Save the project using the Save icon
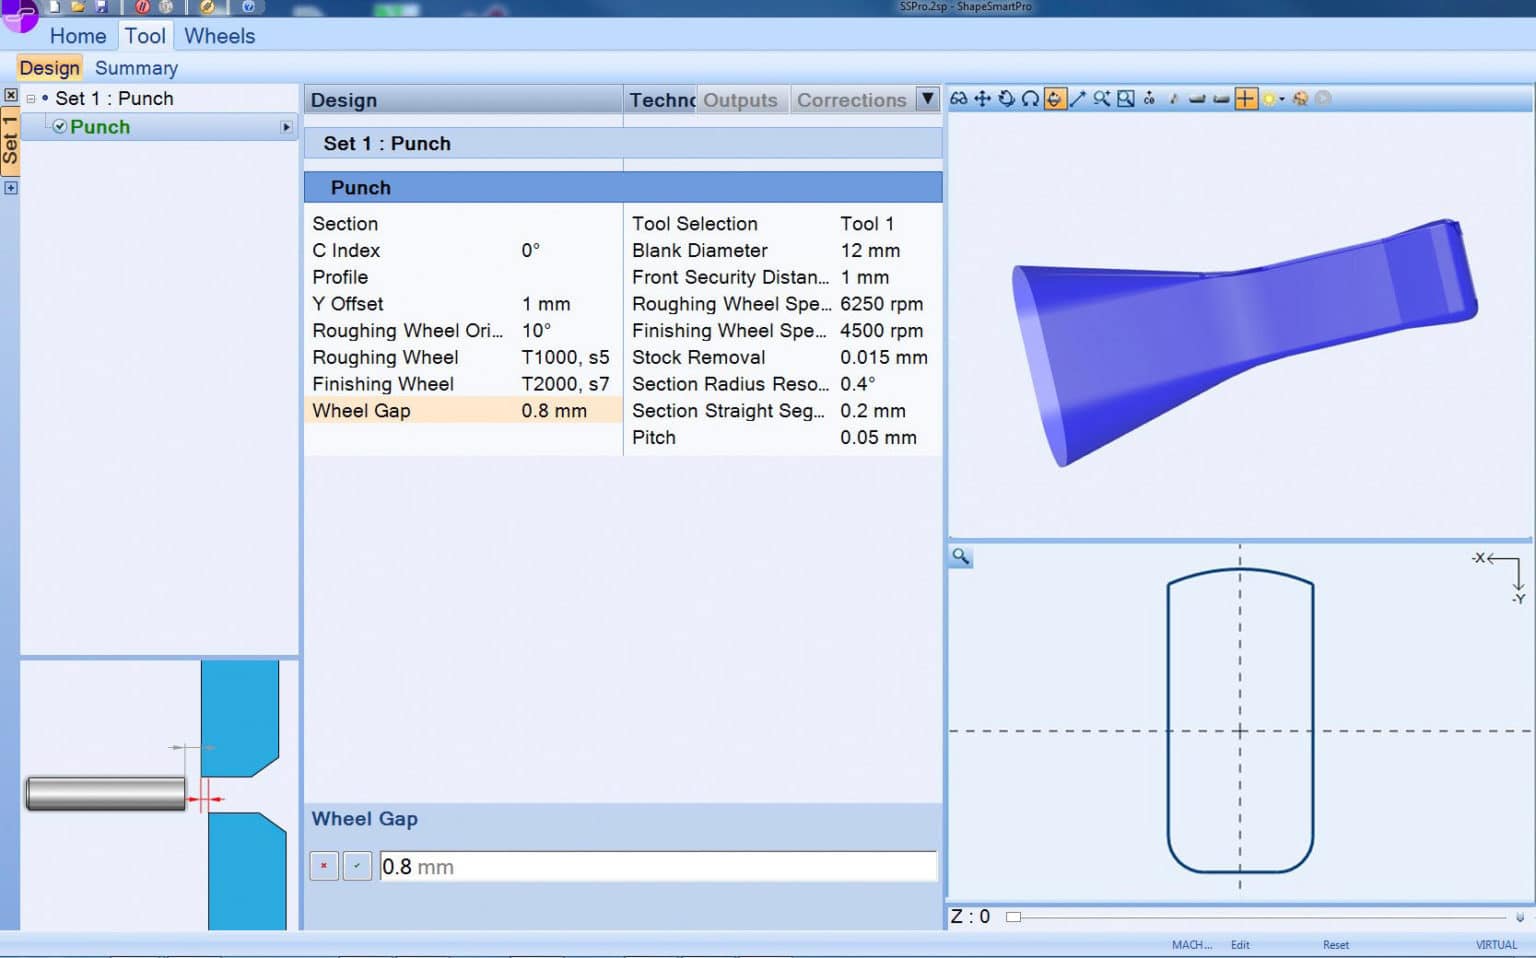The image size is (1536, 958). click(101, 7)
